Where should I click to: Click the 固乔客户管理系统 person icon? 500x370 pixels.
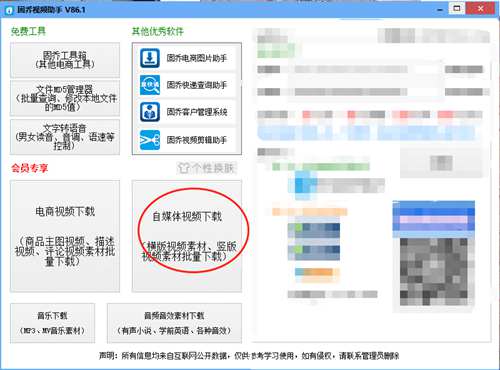pos(150,112)
